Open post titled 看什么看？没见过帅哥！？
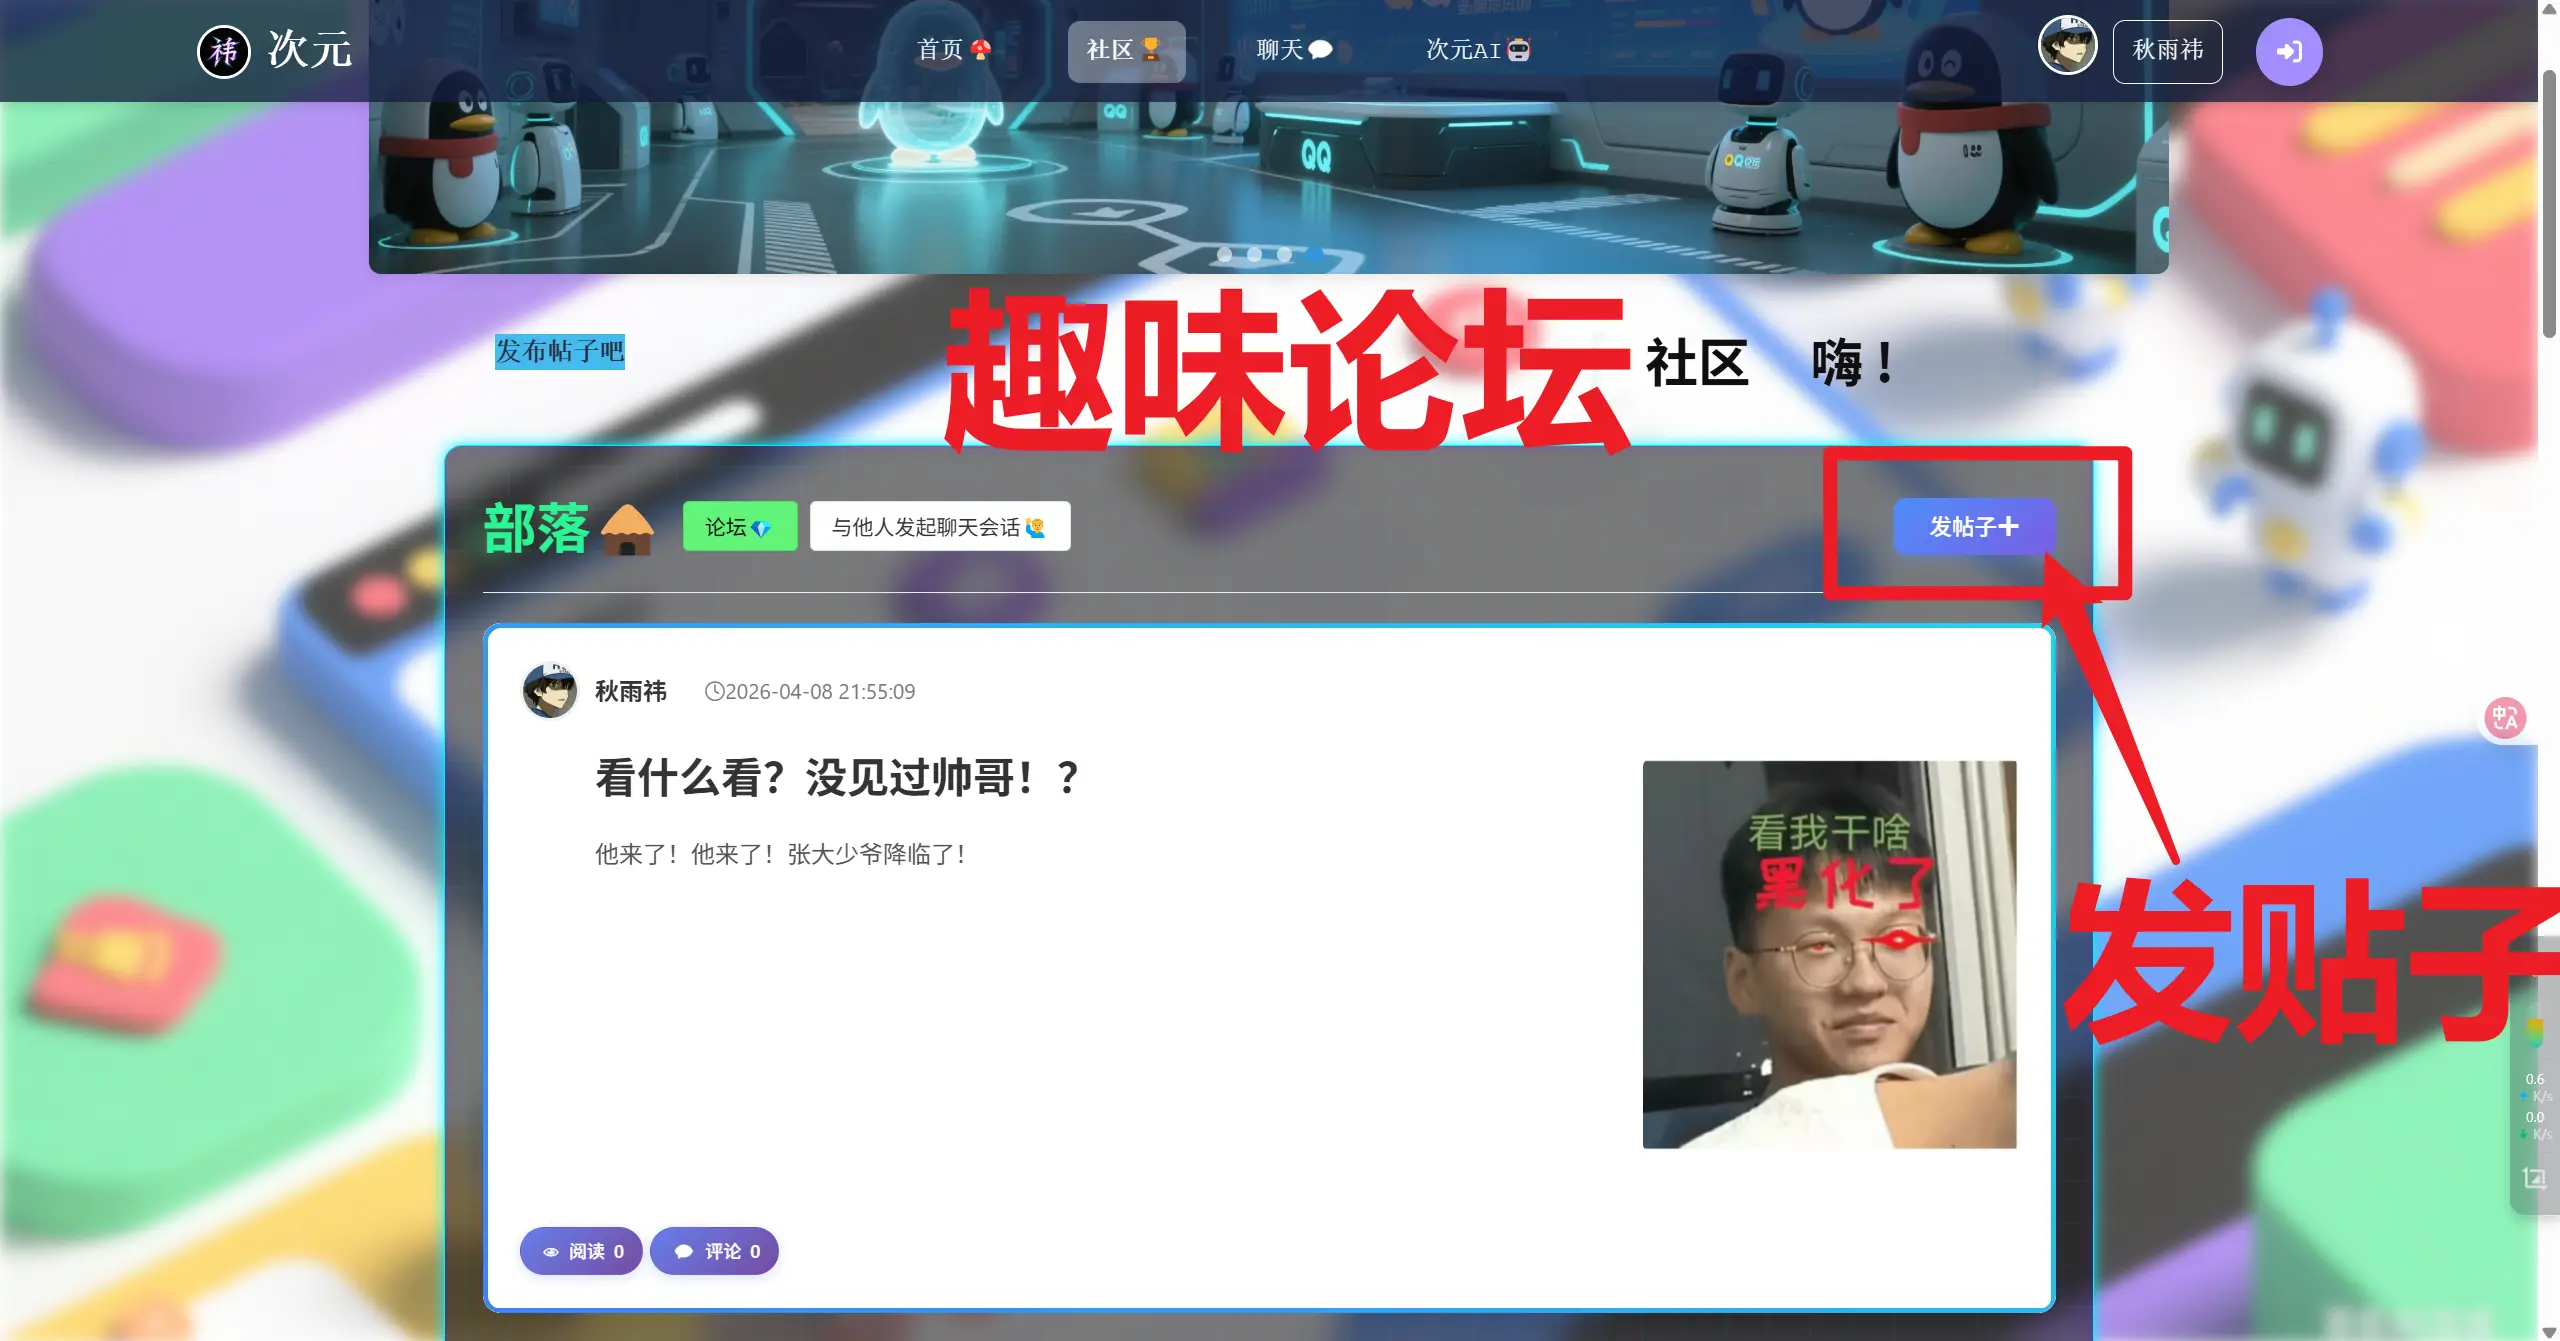The height and width of the screenshot is (1341, 2560). click(838, 777)
